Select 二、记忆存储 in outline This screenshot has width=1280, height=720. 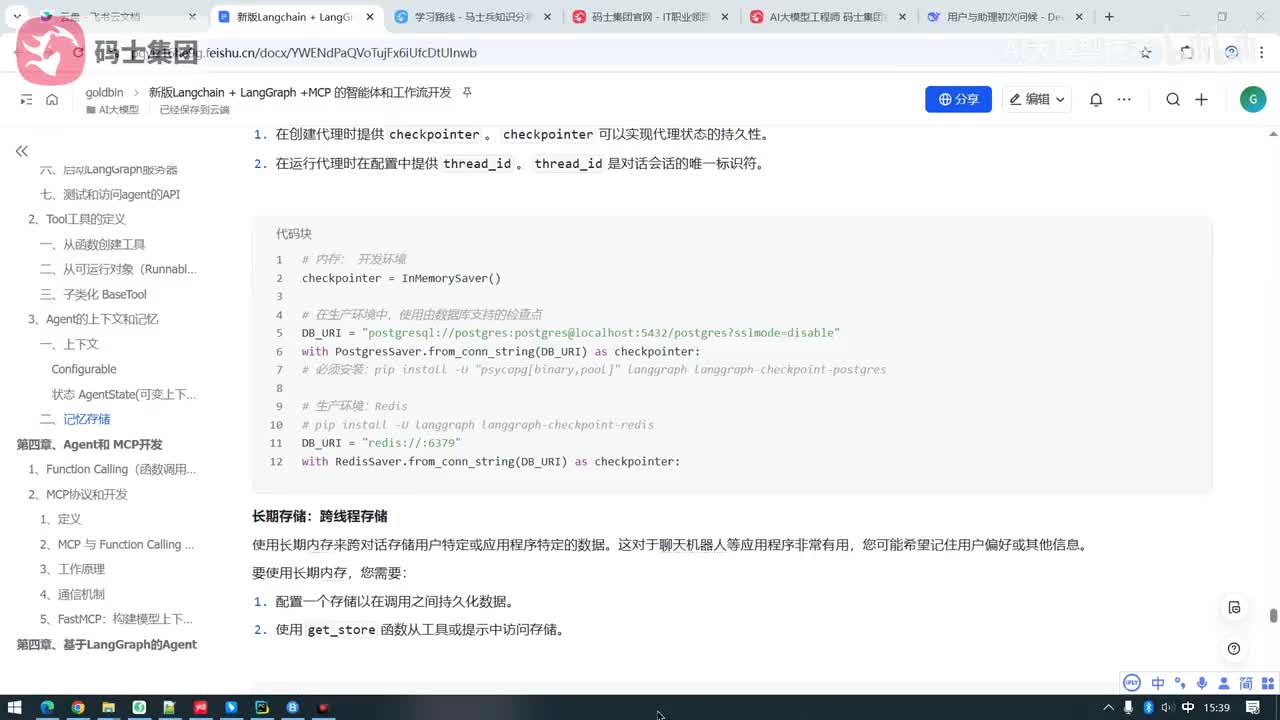(75, 419)
